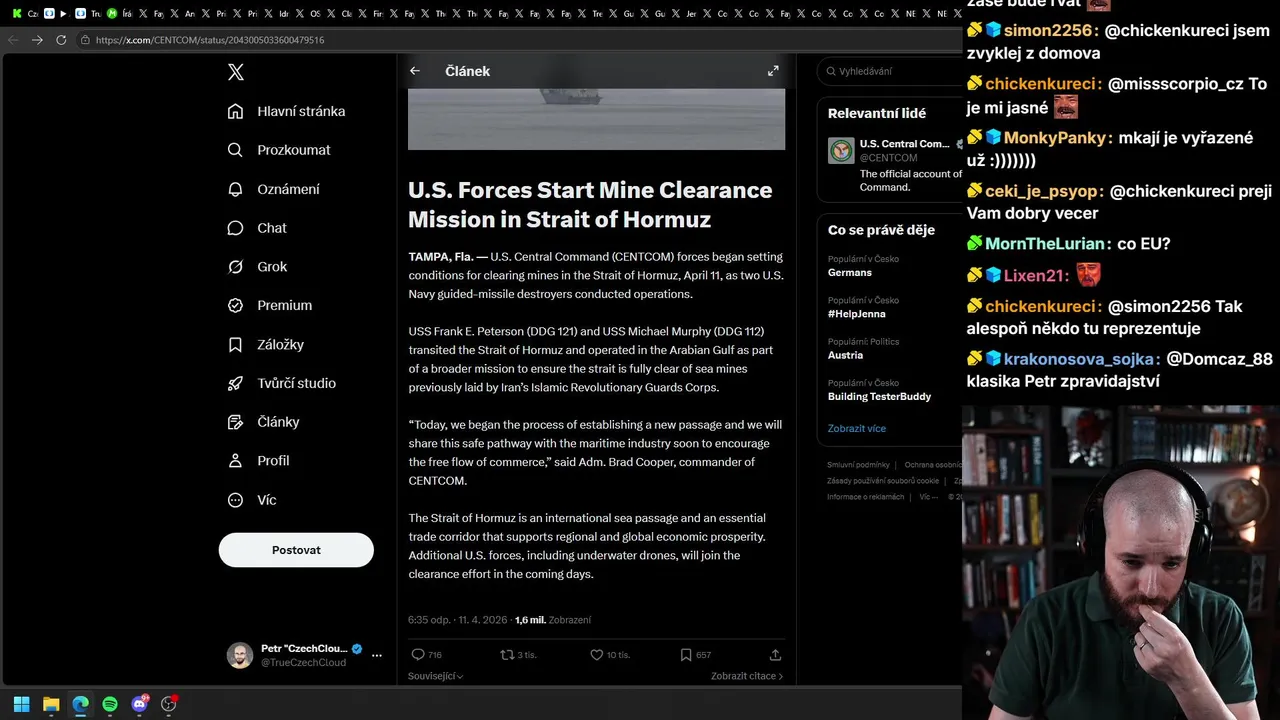Open Chat messages
Viewport: 1280px width, 720px height.
pyautogui.click(x=257, y=228)
